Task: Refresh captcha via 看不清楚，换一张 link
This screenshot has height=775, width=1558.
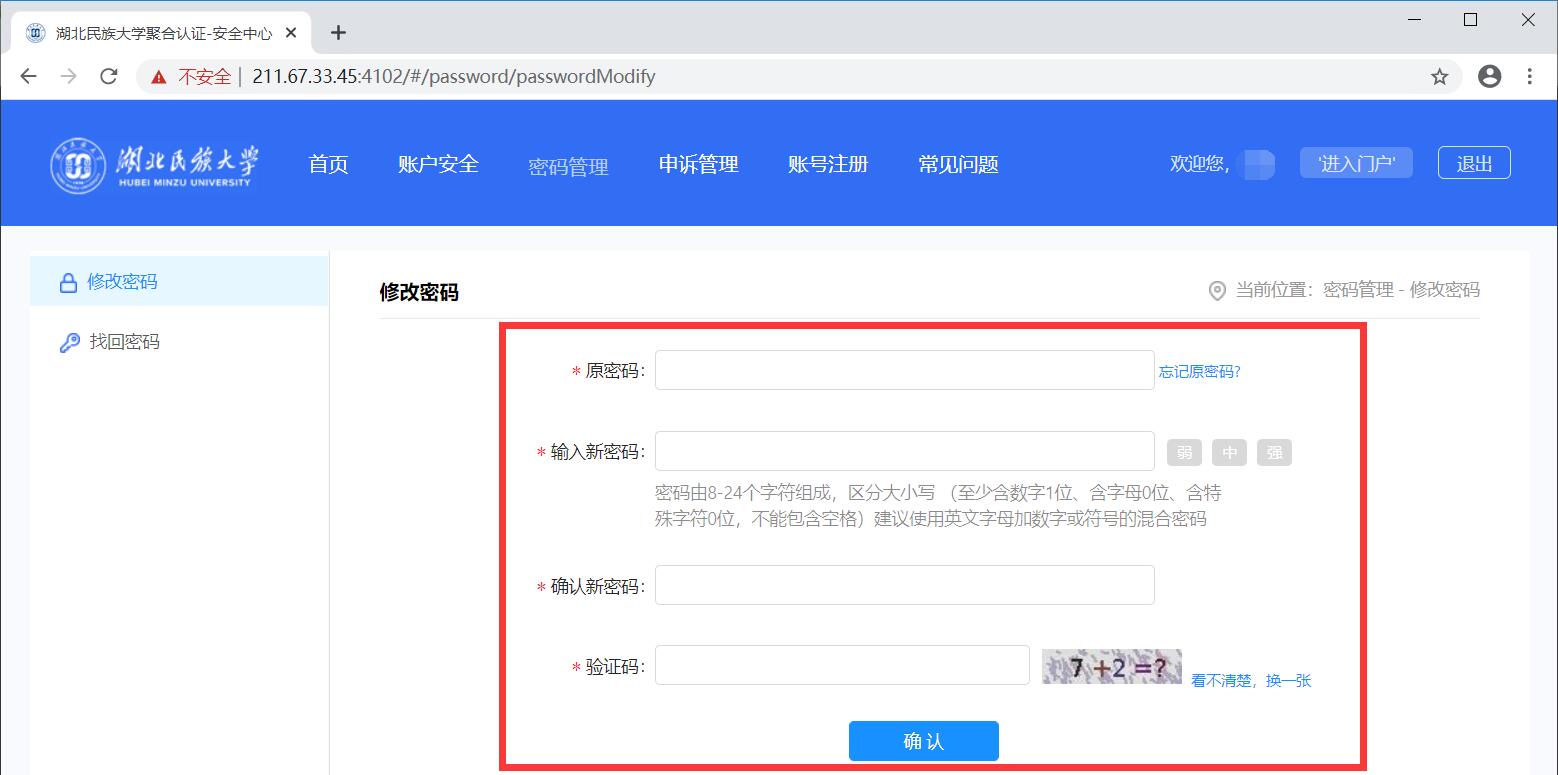Action: (x=1250, y=680)
